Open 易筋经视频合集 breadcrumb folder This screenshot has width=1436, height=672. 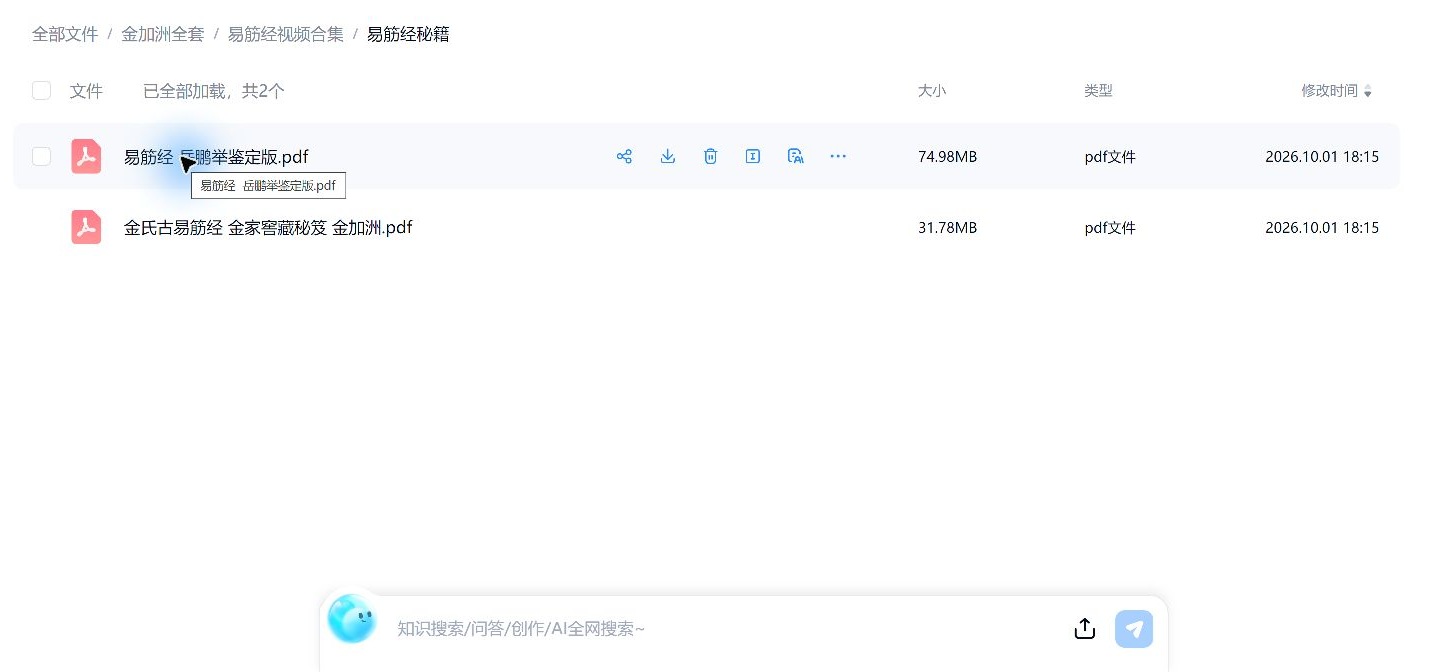(x=286, y=34)
